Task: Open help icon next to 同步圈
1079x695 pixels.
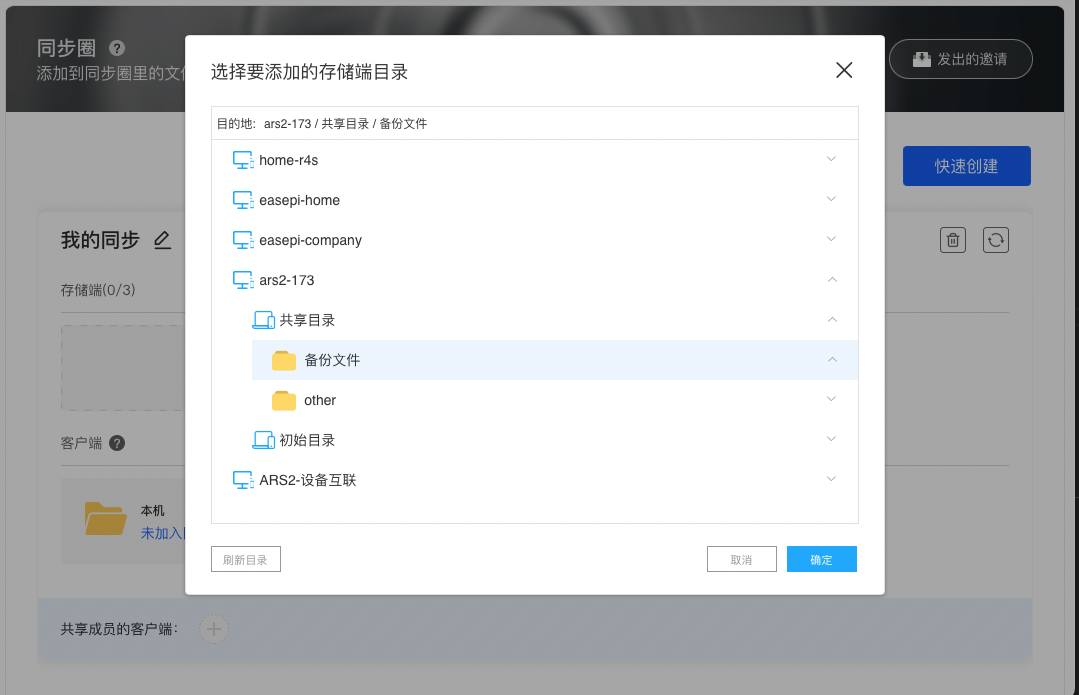Action: click(117, 48)
